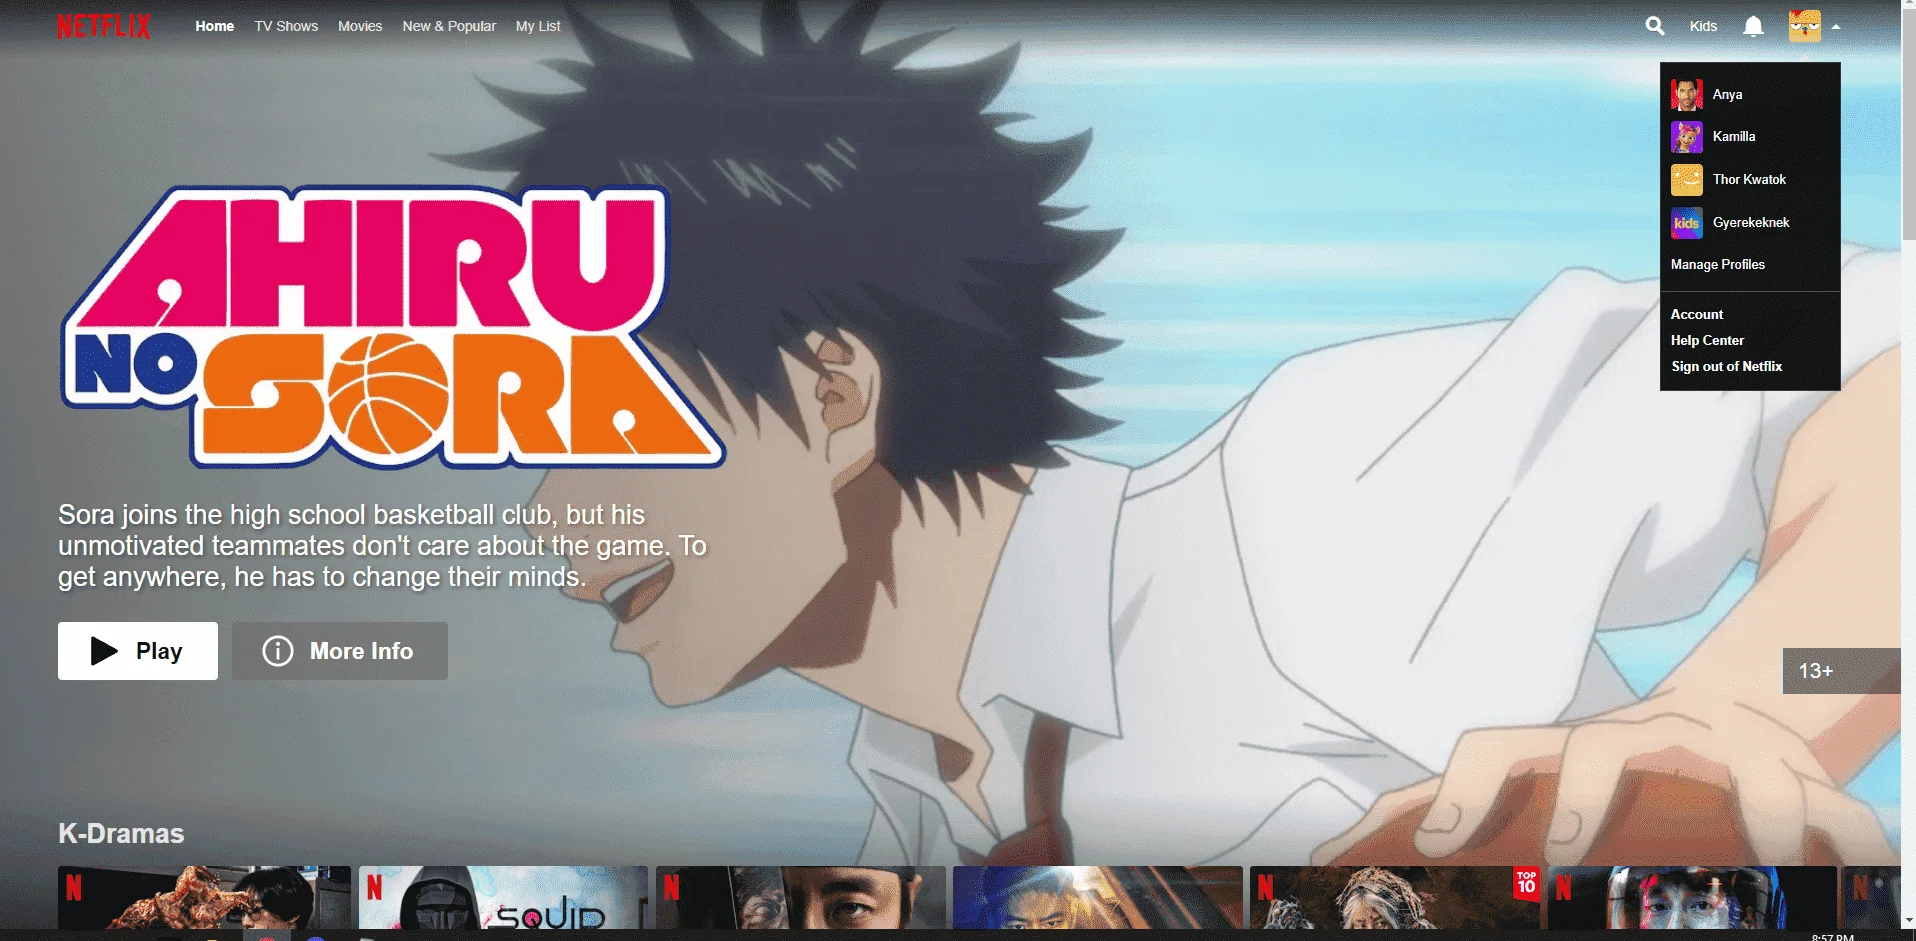Sign out of Netflix
Image resolution: width=1916 pixels, height=941 pixels.
tap(1727, 366)
